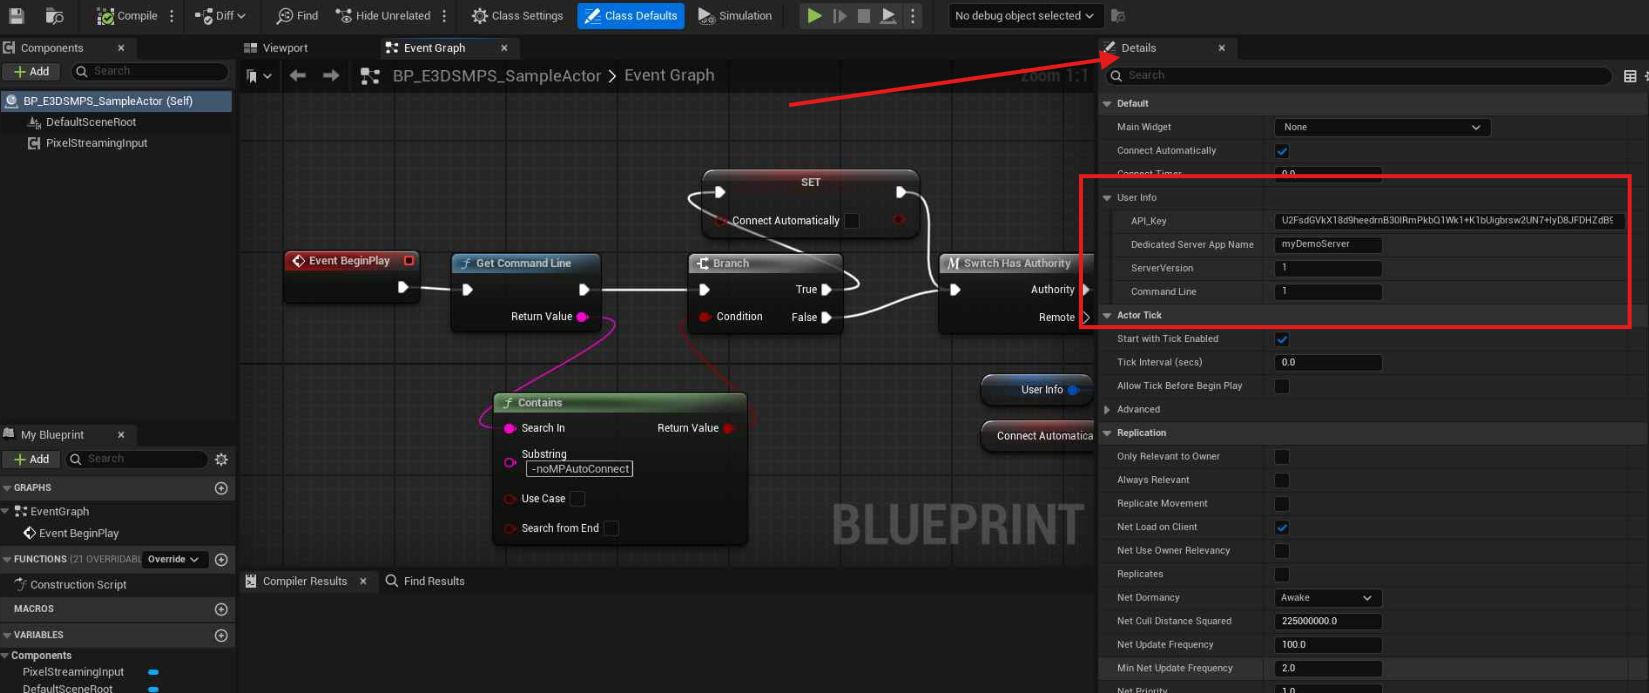Uncheck the Connect Automatically checkbox

1282,151
